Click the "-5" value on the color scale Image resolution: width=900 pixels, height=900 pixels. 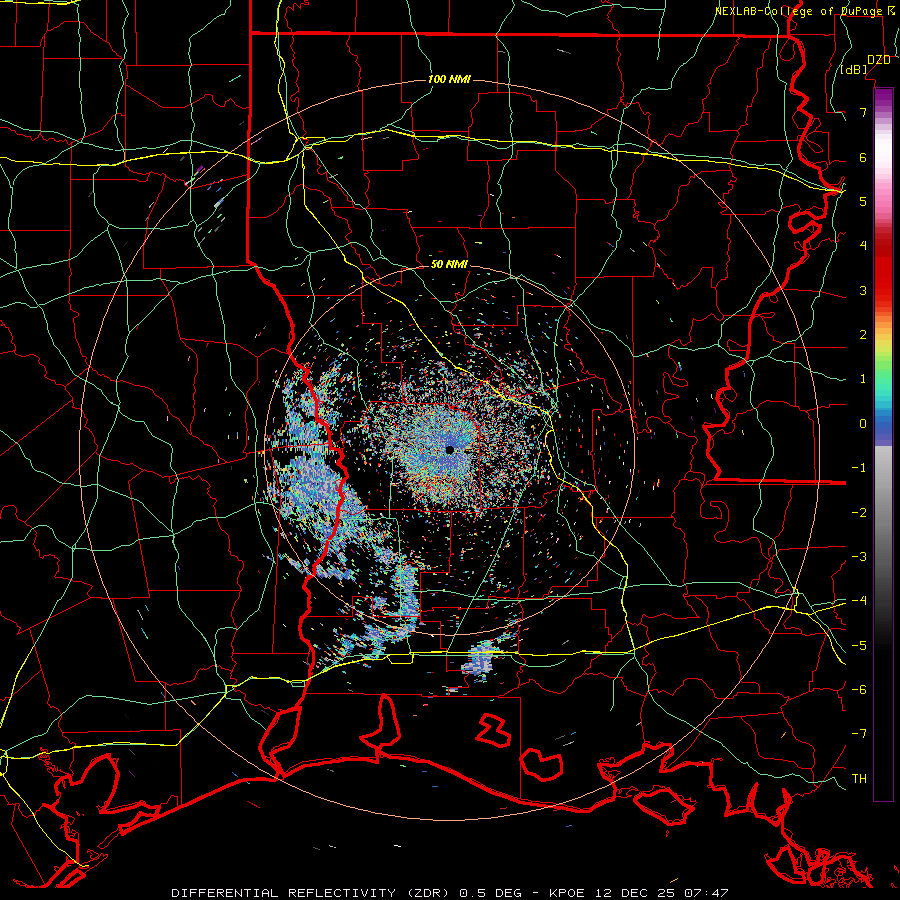[x=859, y=646]
